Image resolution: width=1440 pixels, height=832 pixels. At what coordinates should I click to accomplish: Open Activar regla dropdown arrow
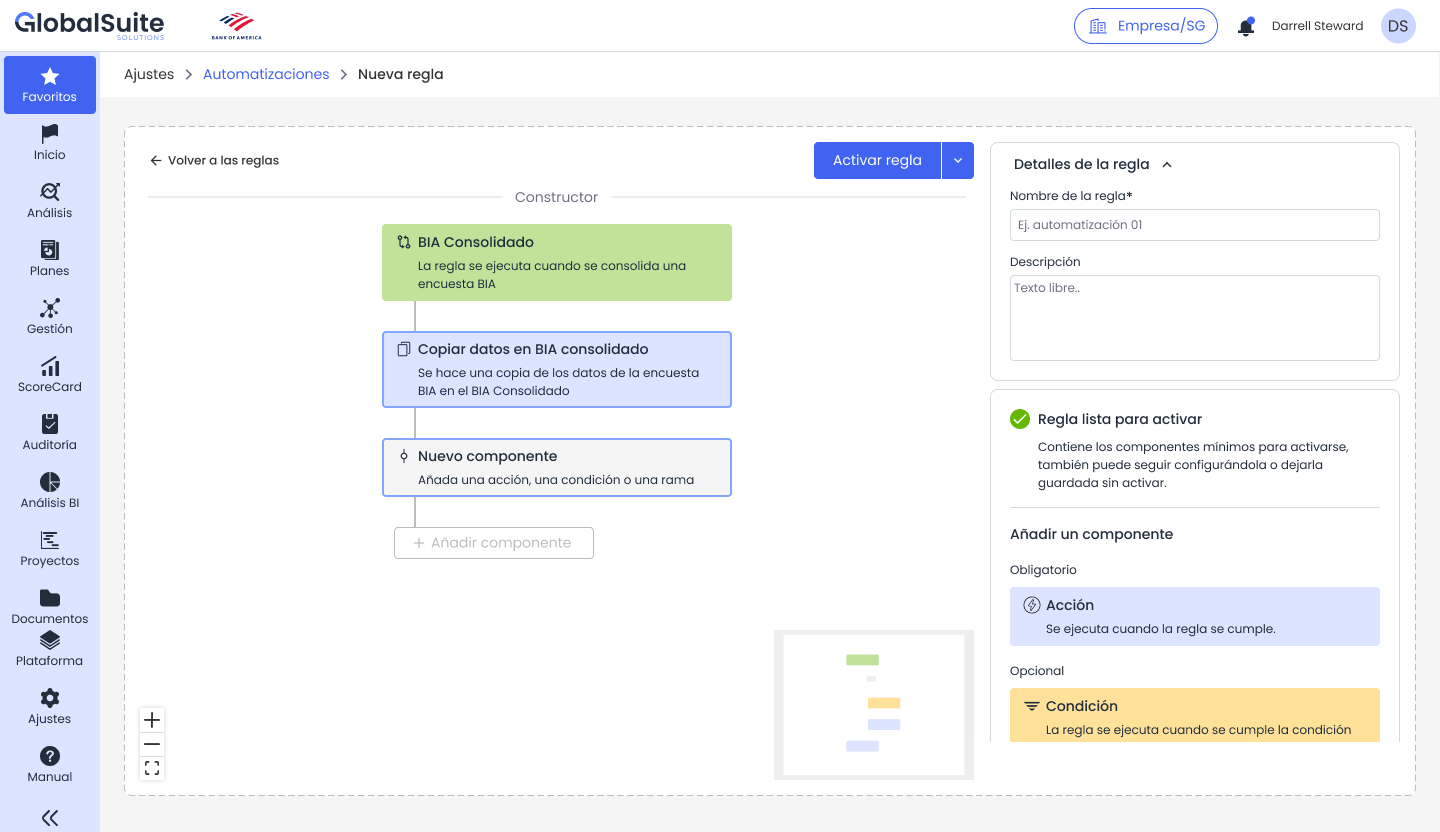pos(958,160)
